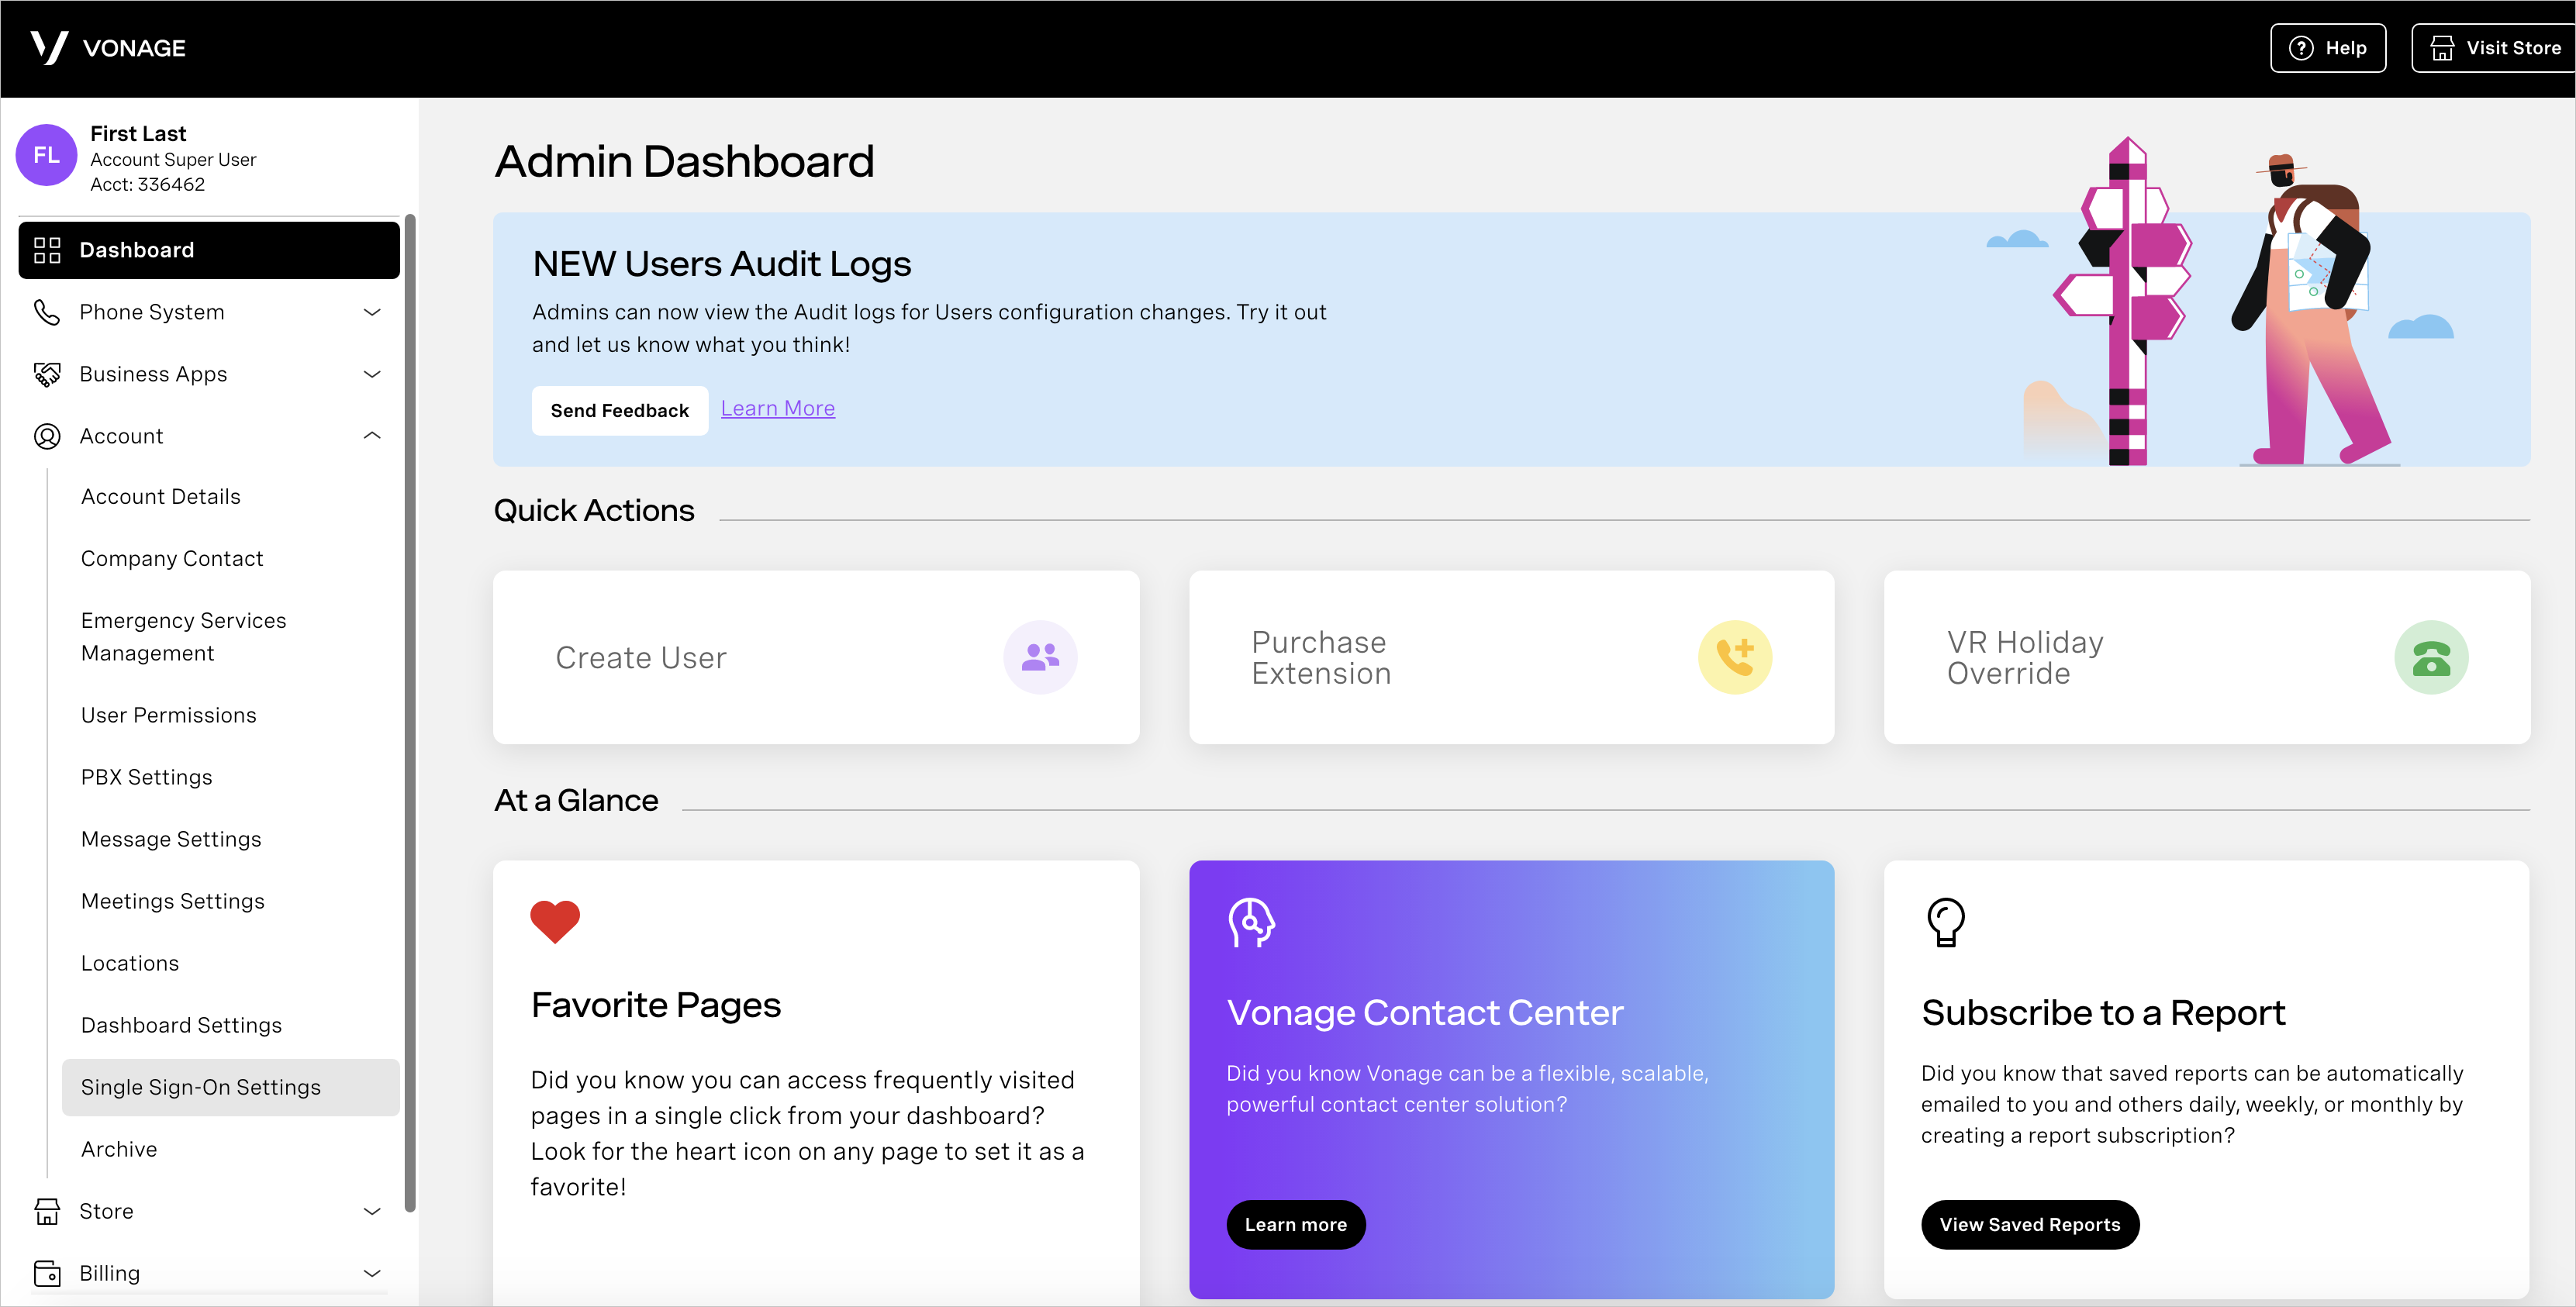Click the Purchase Extension quick action
Viewport: 2576px width, 1307px height.
[x=1511, y=655]
